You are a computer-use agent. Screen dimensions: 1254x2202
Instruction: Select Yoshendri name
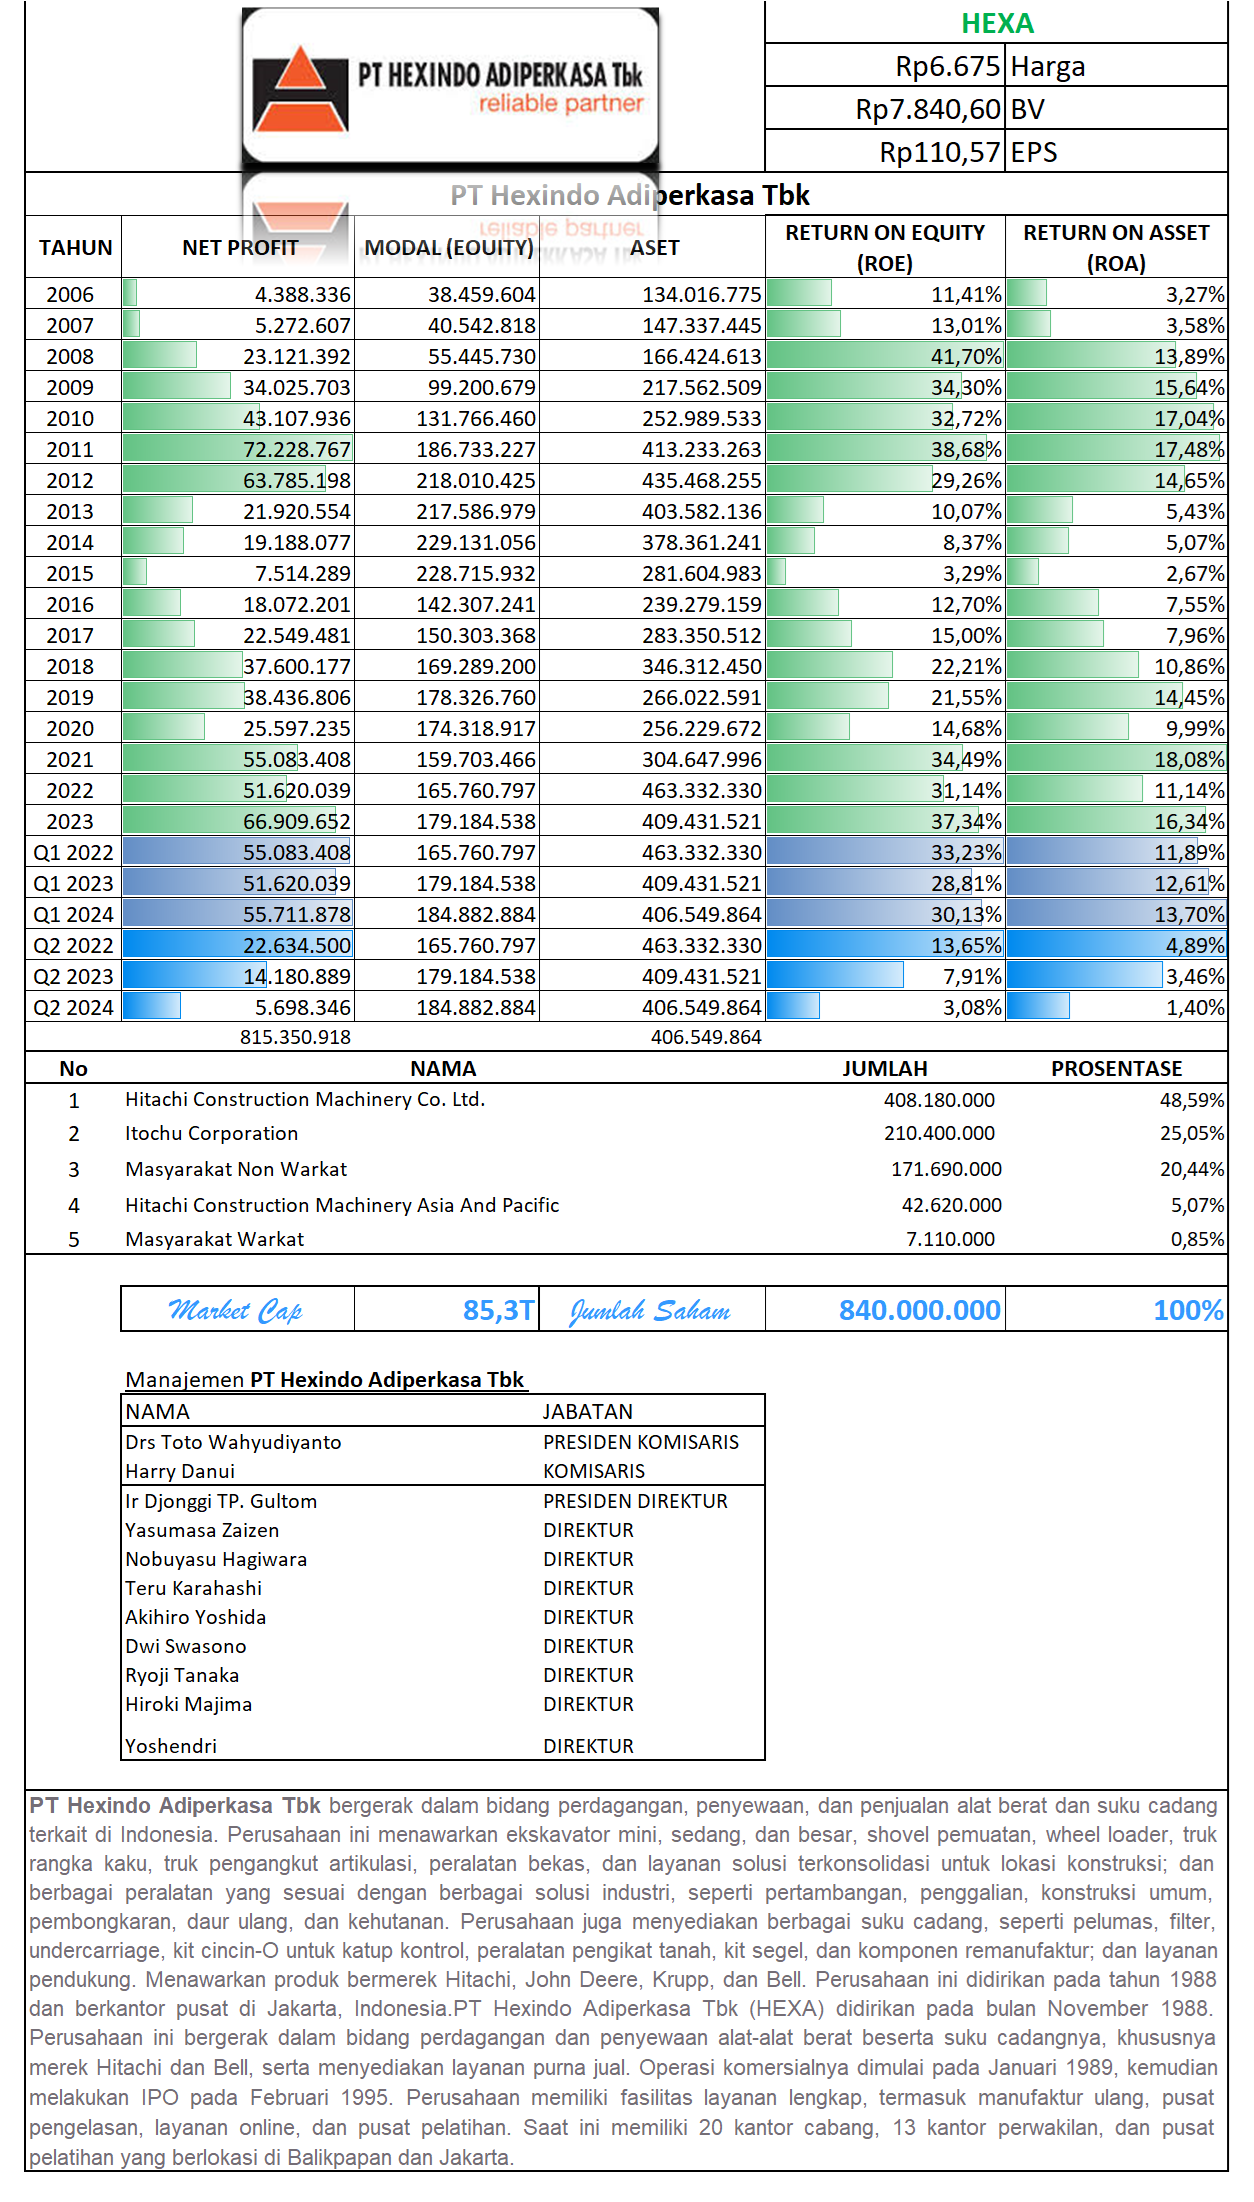171,1747
